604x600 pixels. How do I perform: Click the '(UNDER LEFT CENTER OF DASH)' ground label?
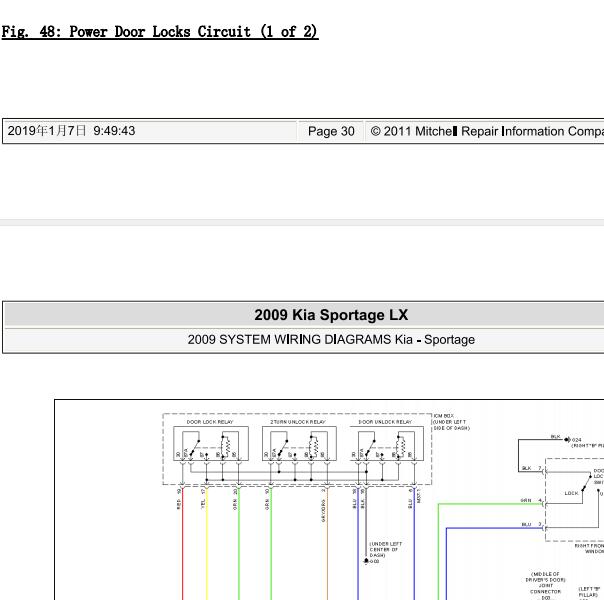click(386, 550)
